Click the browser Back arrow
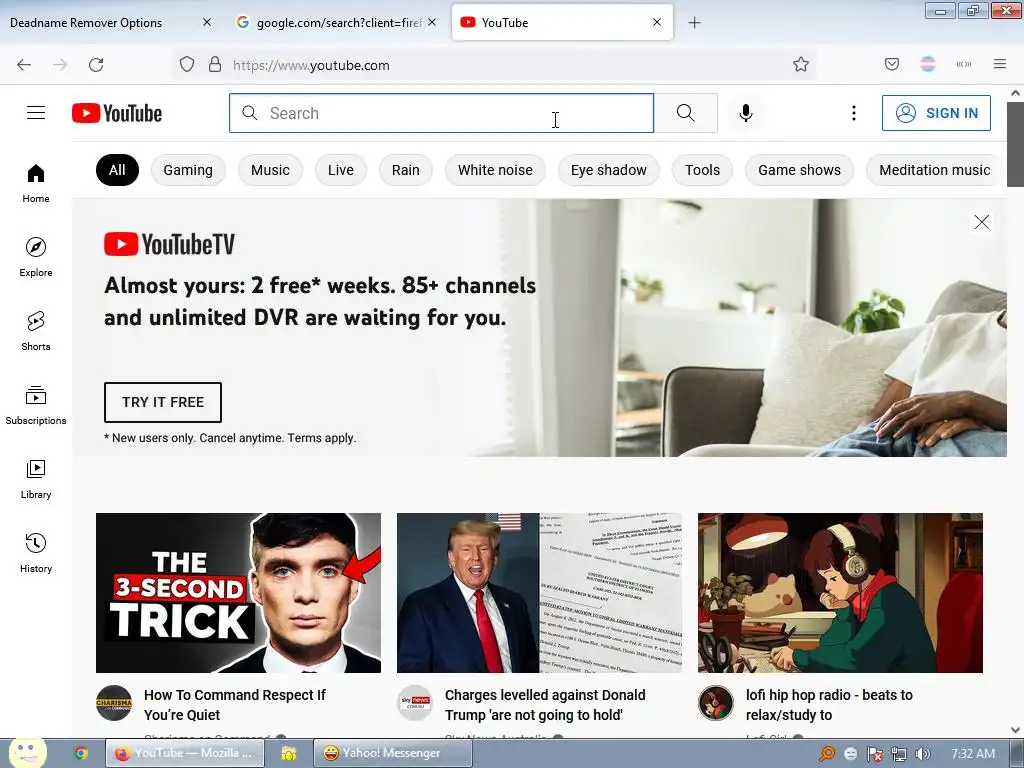The image size is (1024, 768). coord(24,65)
